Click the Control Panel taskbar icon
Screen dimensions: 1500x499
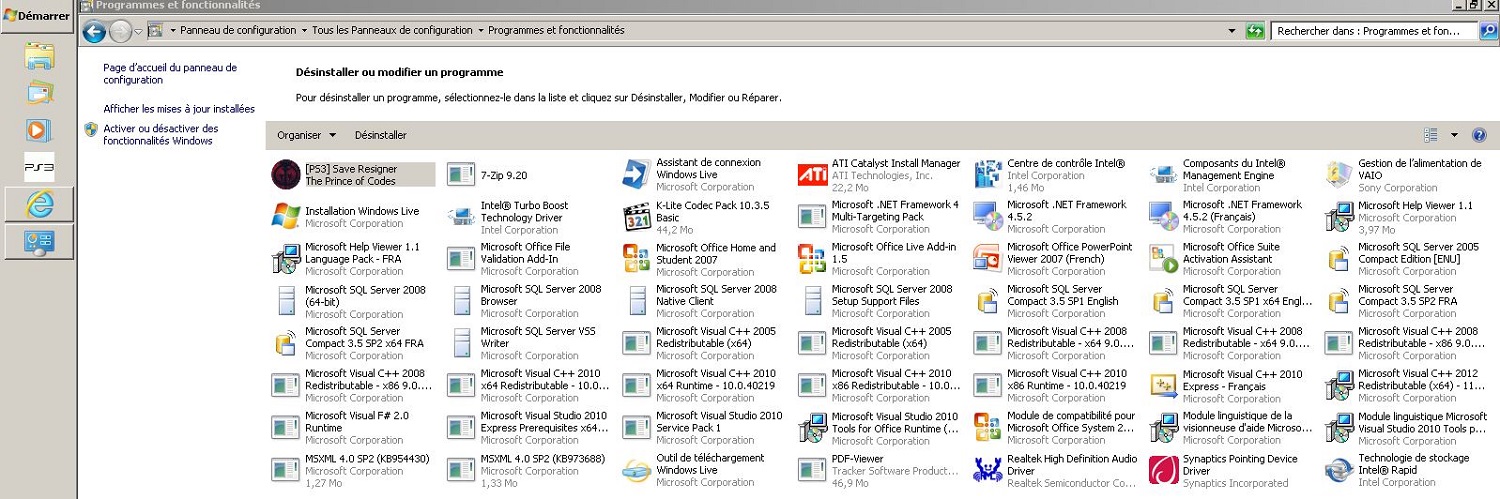click(x=39, y=241)
